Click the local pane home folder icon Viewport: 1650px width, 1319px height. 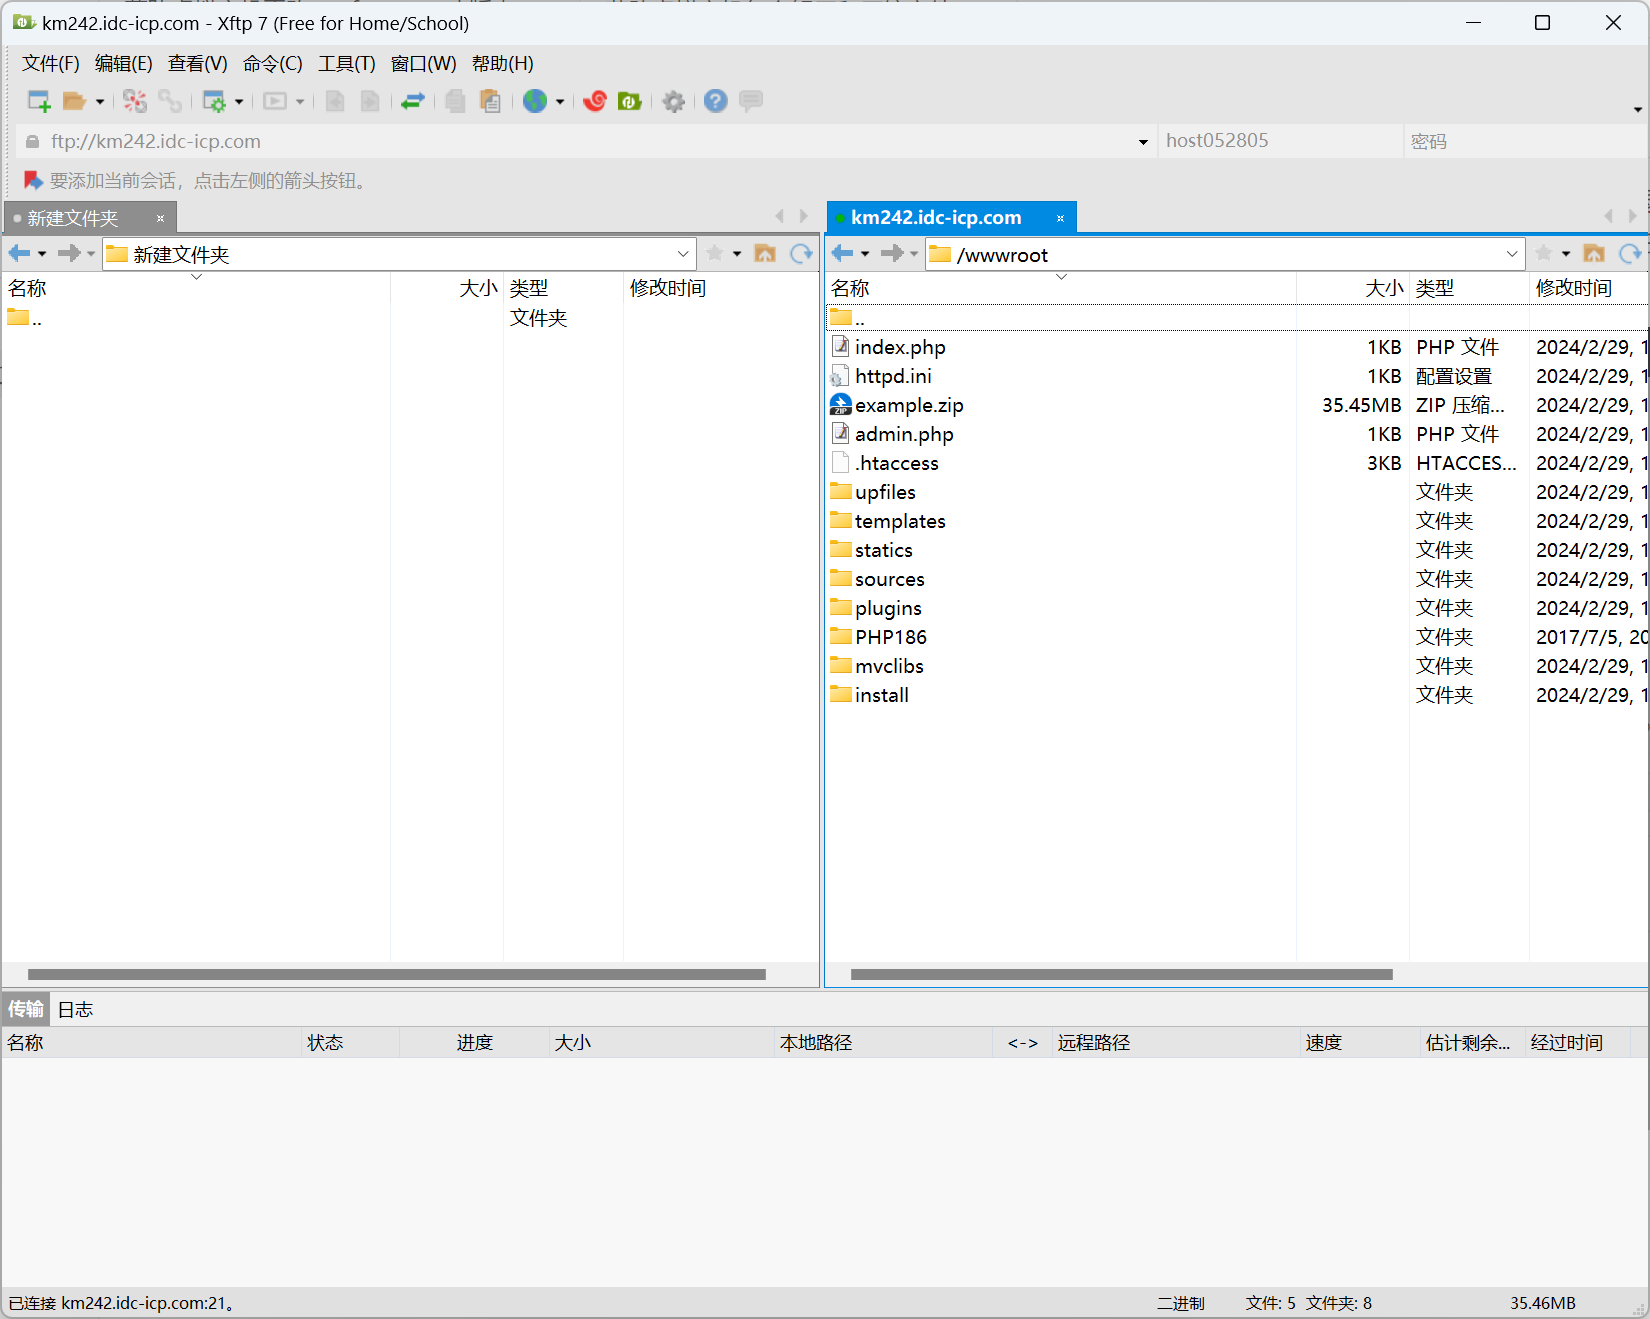(765, 254)
